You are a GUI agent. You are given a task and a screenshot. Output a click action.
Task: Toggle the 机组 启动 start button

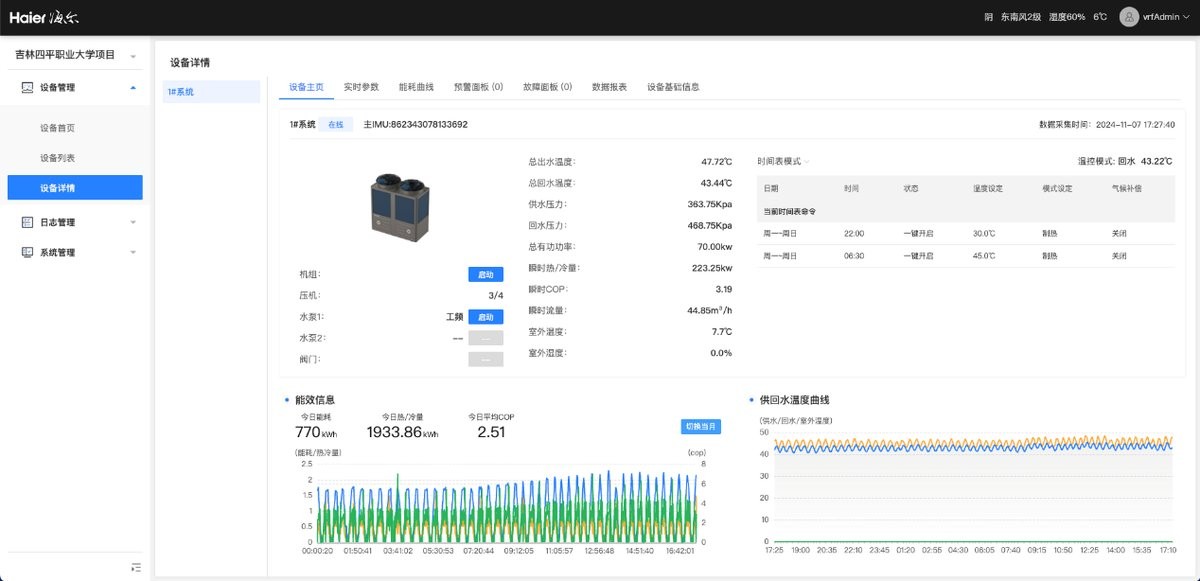coord(485,275)
